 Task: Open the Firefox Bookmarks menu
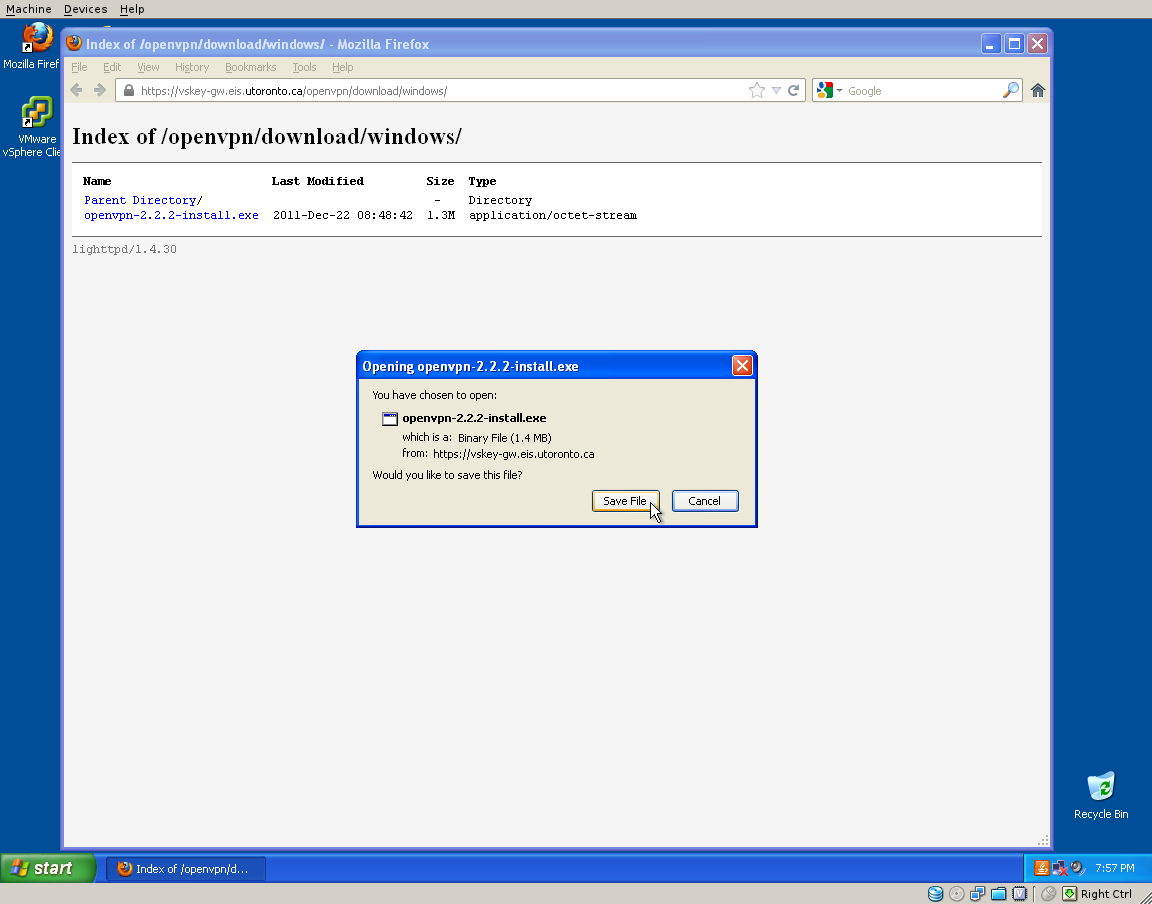(251, 67)
